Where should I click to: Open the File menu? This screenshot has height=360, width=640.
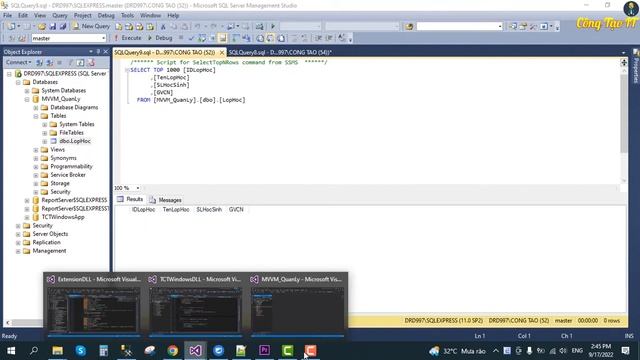(x=7, y=15)
